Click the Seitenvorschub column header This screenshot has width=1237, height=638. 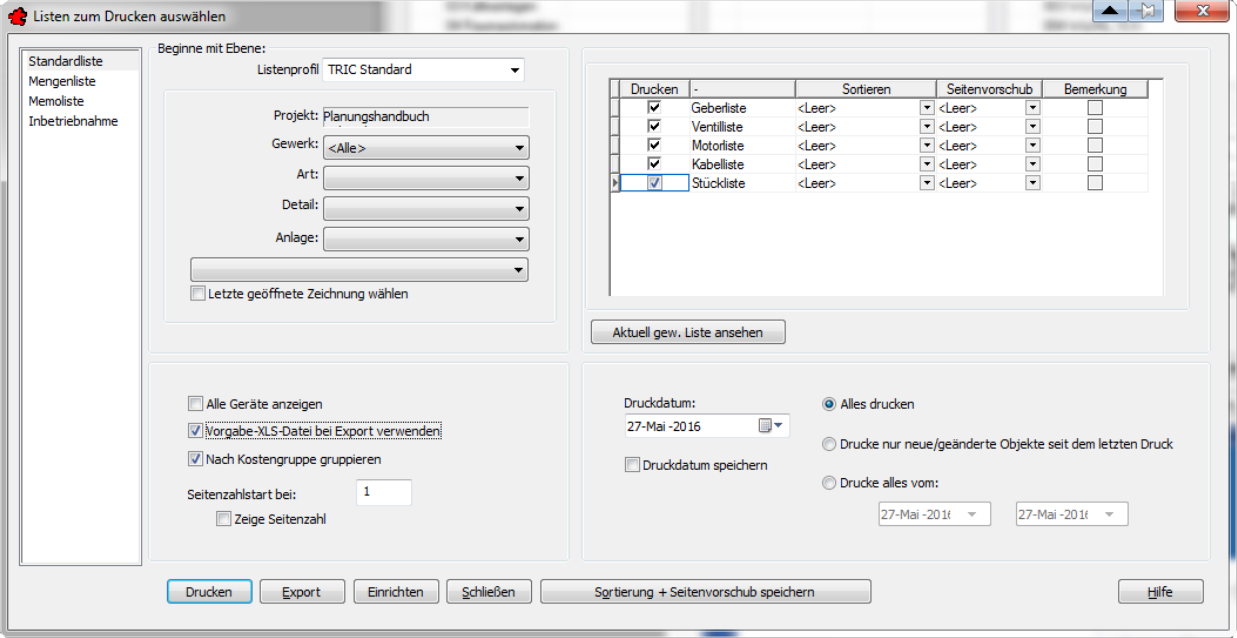989,89
